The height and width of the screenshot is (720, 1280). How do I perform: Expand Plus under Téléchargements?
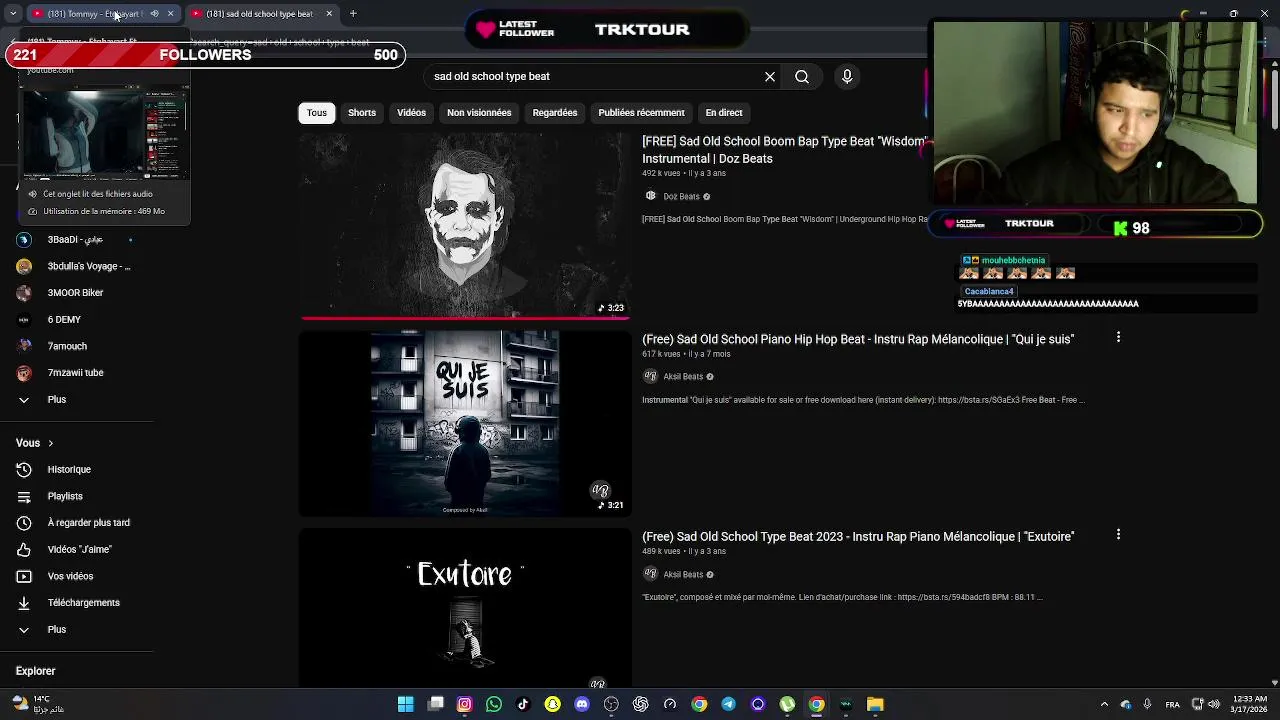pyautogui.click(x=56, y=629)
